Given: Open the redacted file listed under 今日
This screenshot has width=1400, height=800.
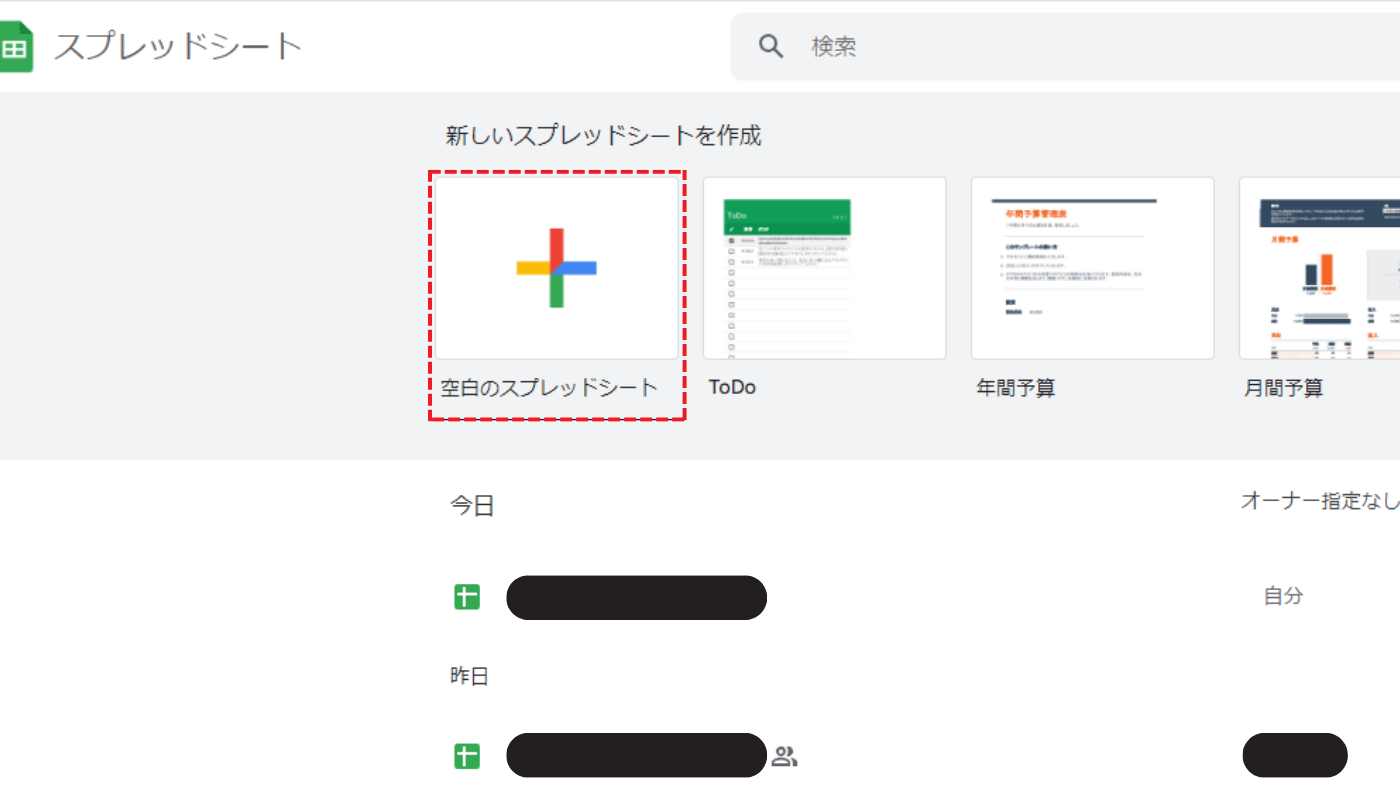Looking at the screenshot, I should [636, 597].
